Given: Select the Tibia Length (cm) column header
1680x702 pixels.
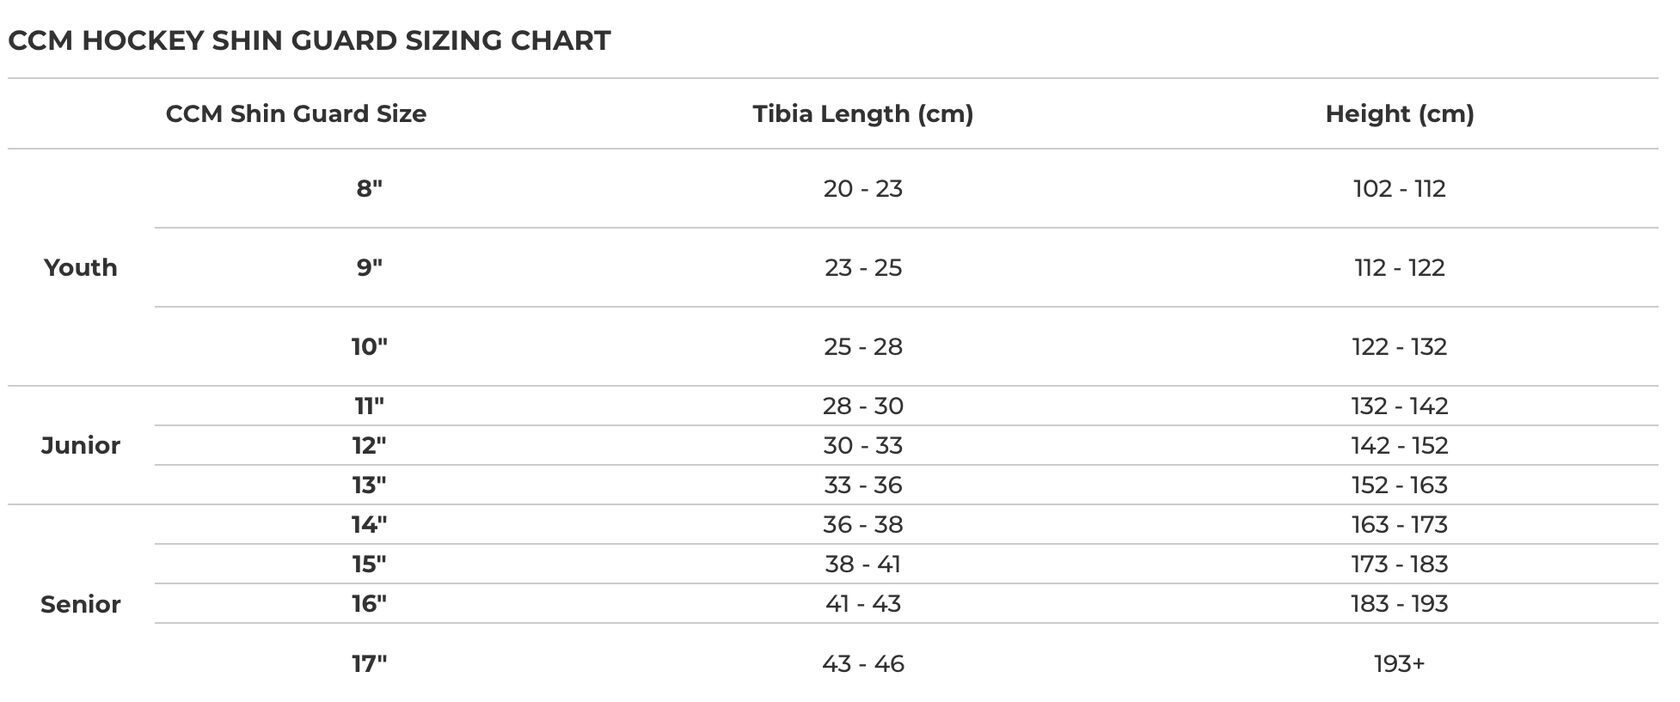Looking at the screenshot, I should click(863, 114).
